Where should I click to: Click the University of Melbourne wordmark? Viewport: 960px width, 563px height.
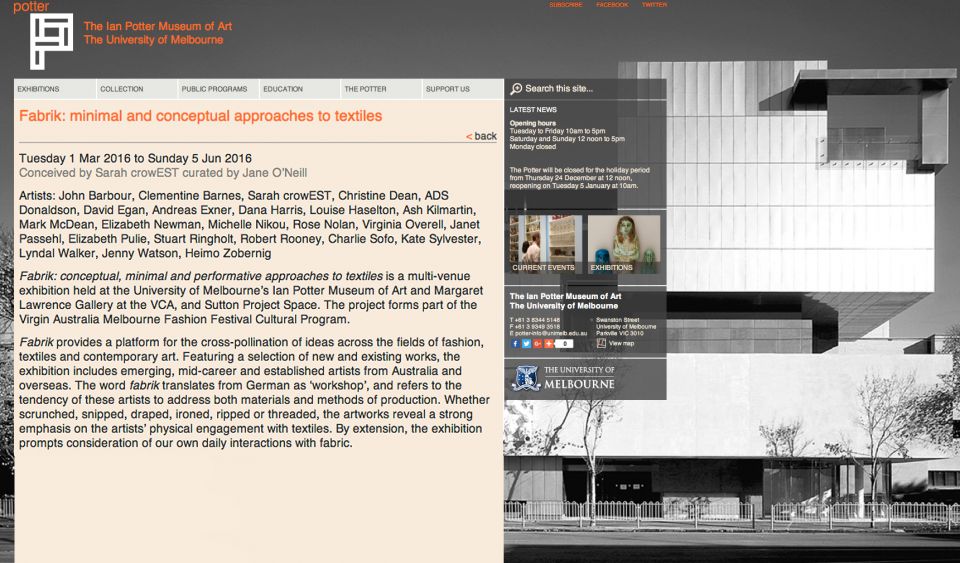pos(579,378)
